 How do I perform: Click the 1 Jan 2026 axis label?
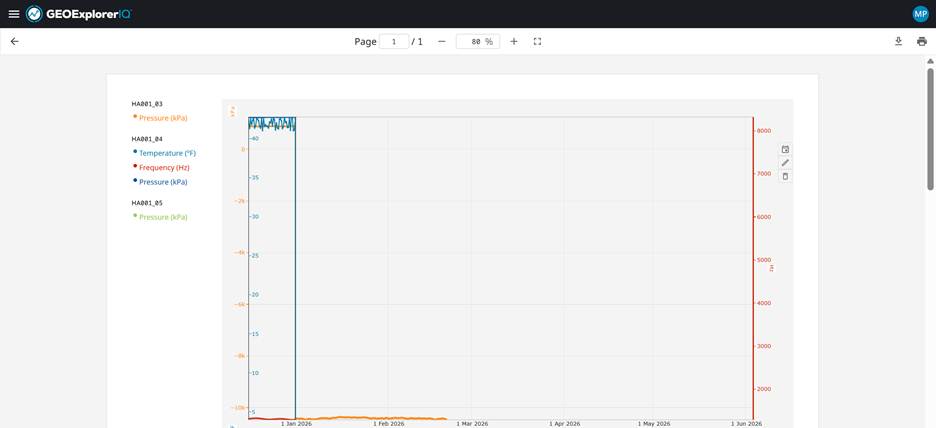click(x=296, y=424)
